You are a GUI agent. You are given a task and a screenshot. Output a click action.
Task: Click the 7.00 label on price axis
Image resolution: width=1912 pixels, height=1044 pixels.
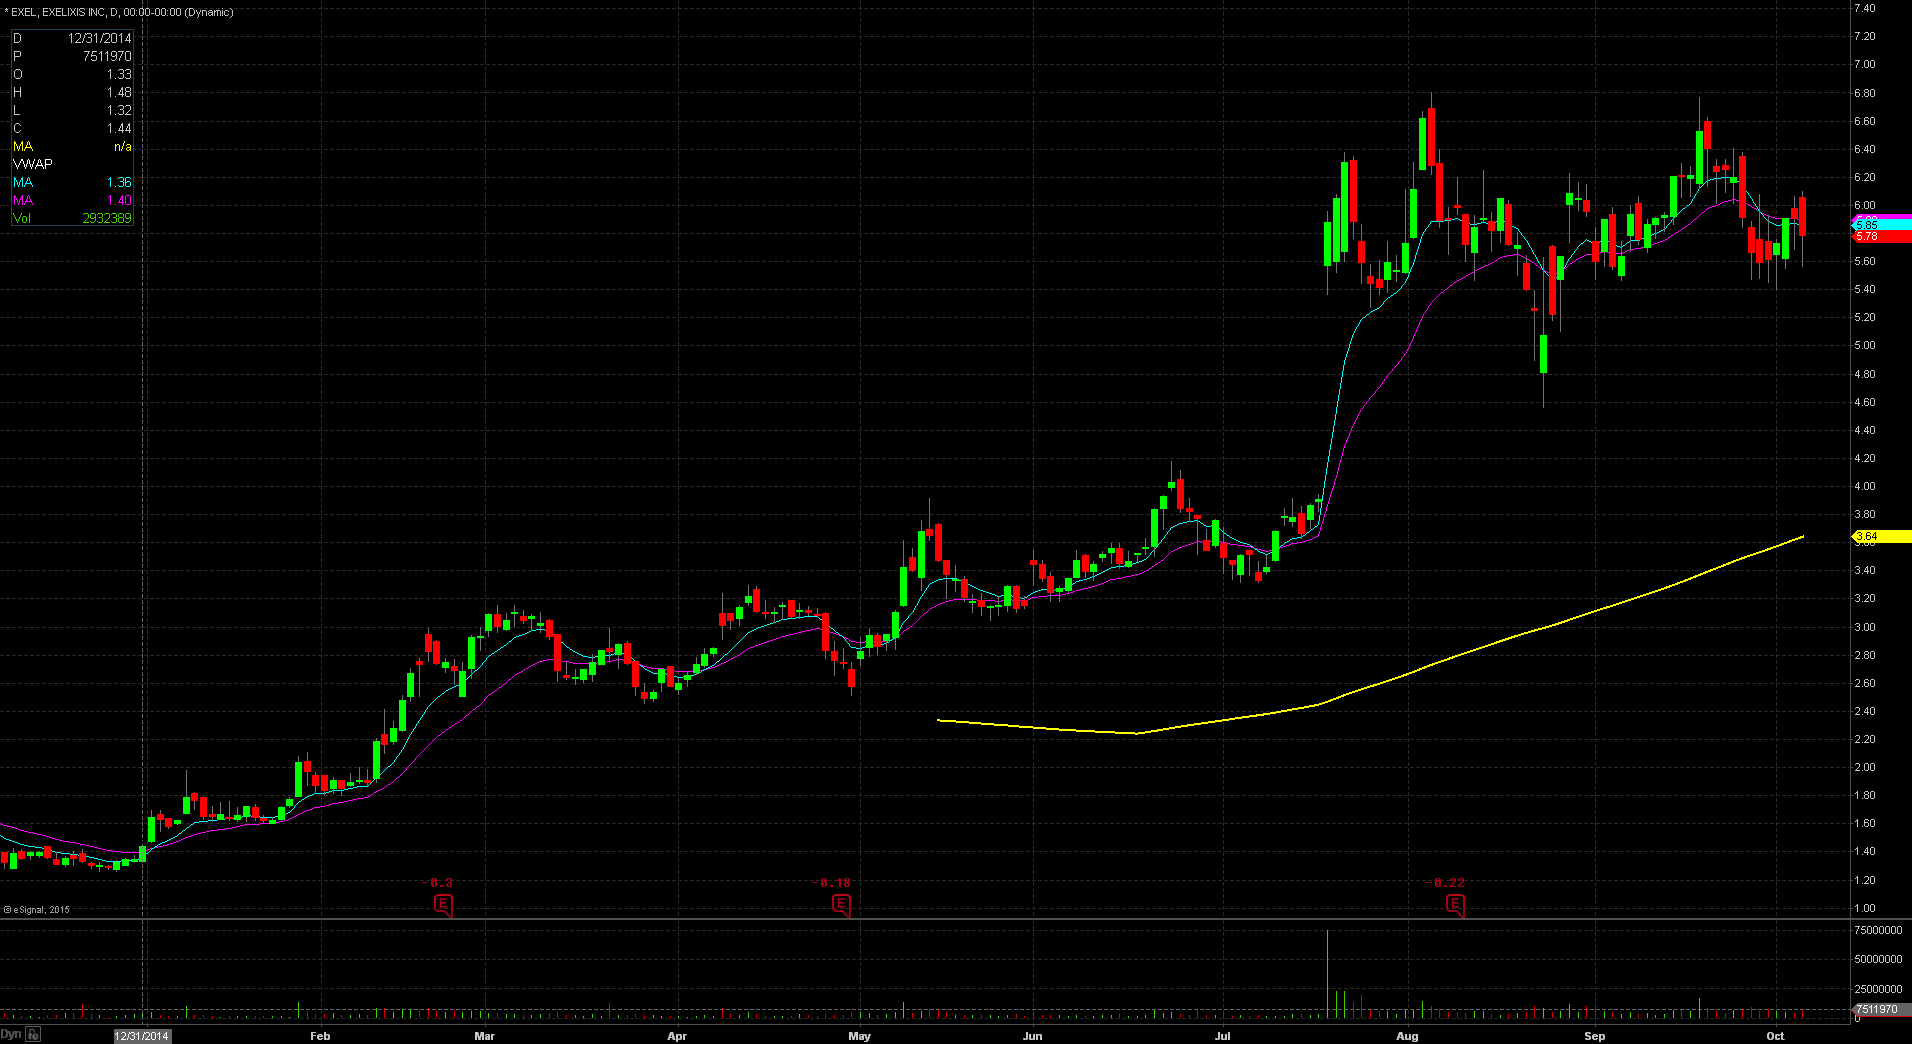coord(1864,64)
